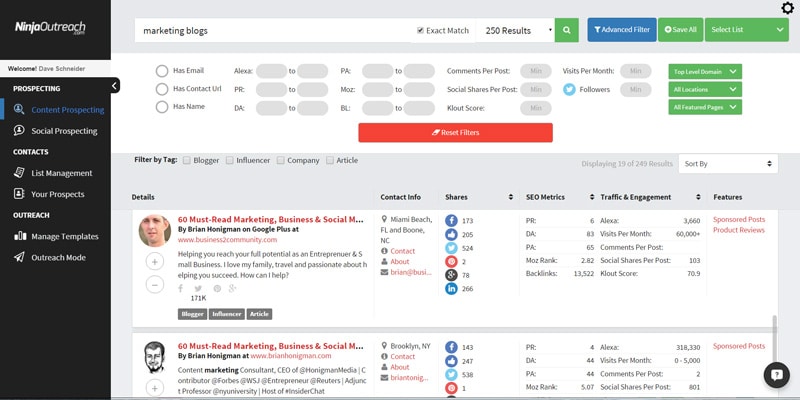Click the marketing blogs search field

click(x=273, y=31)
